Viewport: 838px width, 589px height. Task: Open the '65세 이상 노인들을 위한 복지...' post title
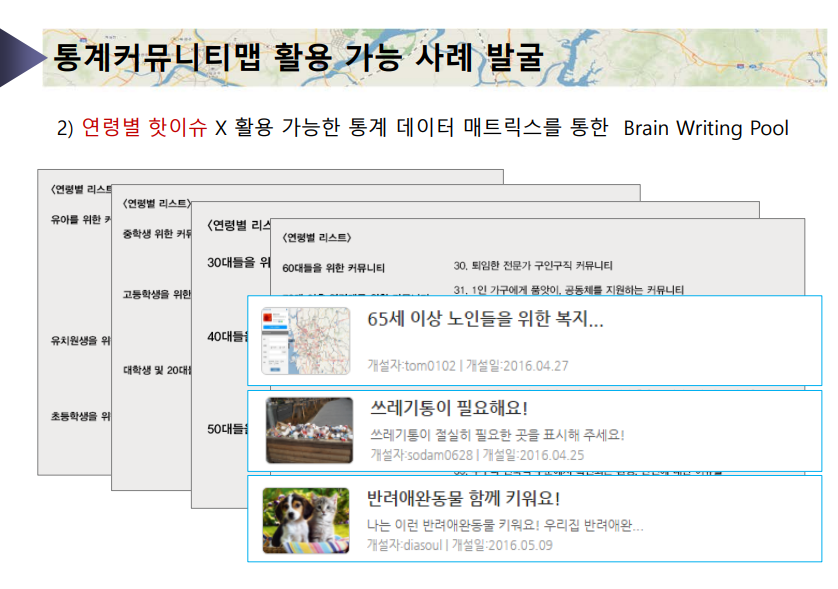click(x=485, y=320)
